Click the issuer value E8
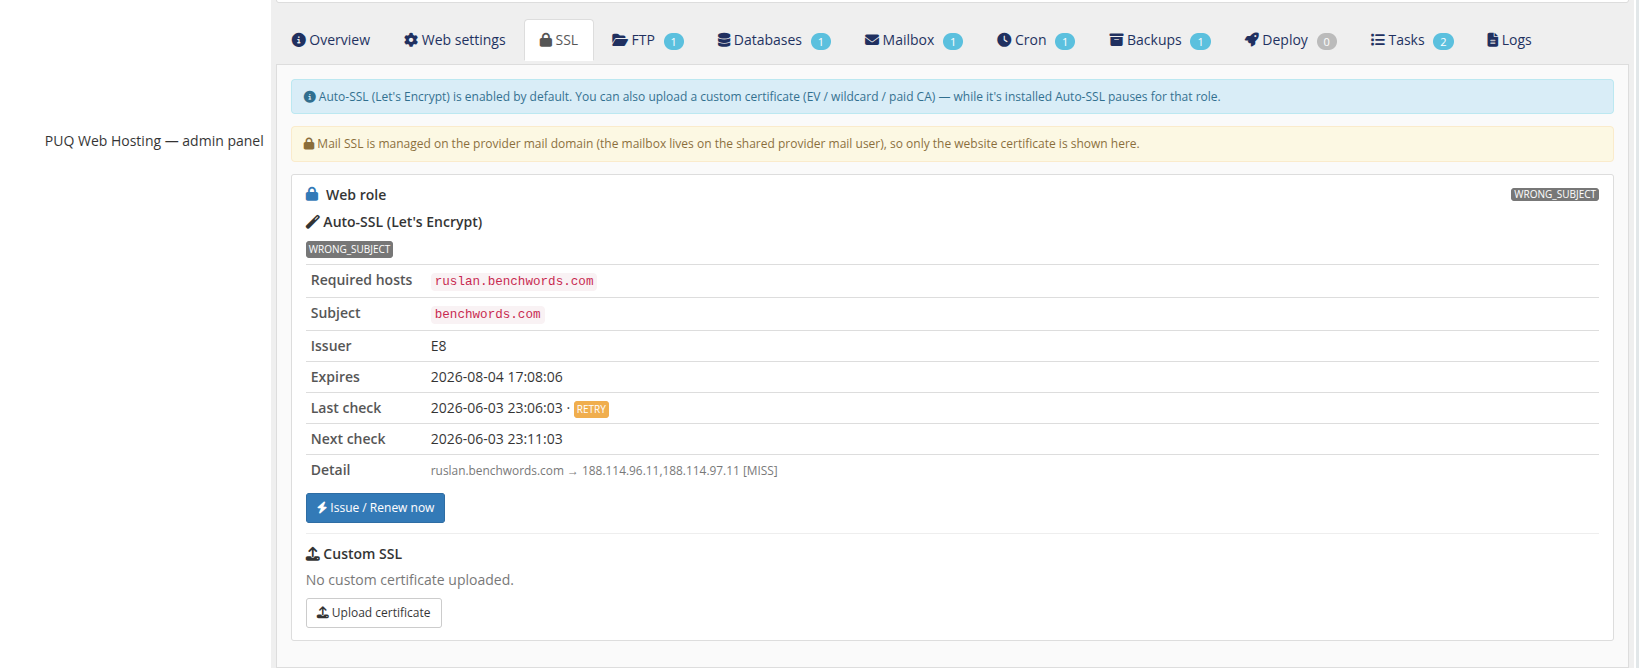This screenshot has height=668, width=1642. click(x=439, y=346)
